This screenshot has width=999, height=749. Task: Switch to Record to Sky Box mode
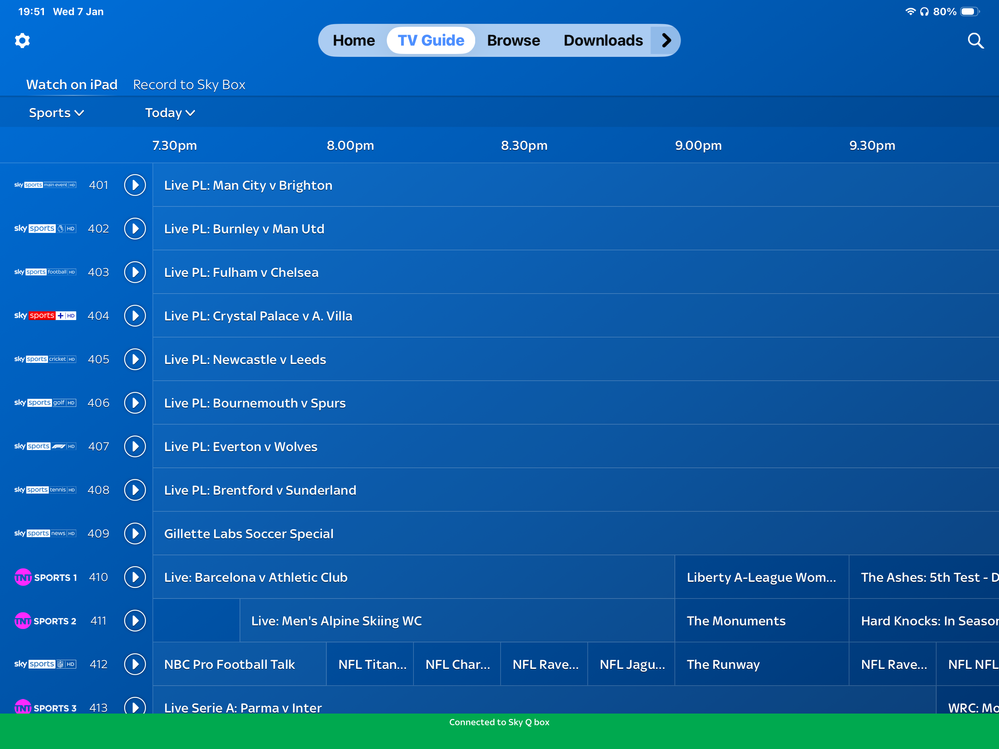click(189, 85)
